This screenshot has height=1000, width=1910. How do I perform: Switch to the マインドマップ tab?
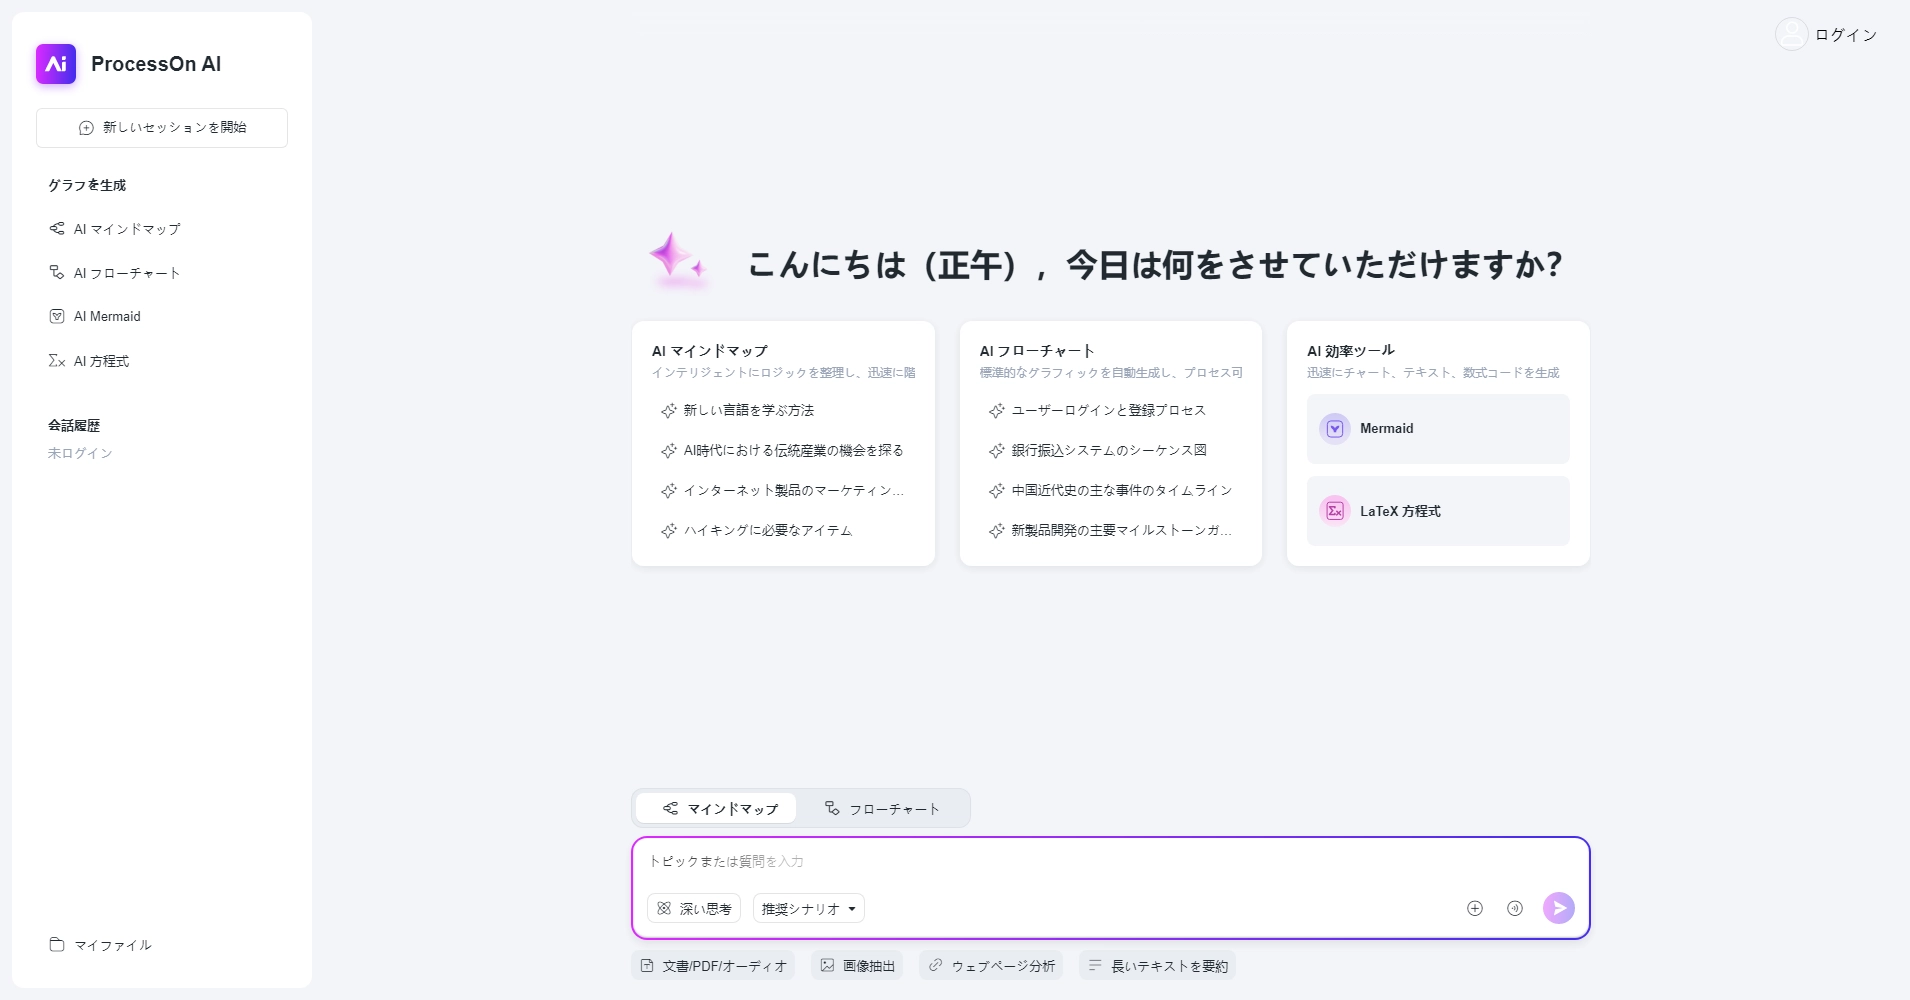click(x=716, y=808)
